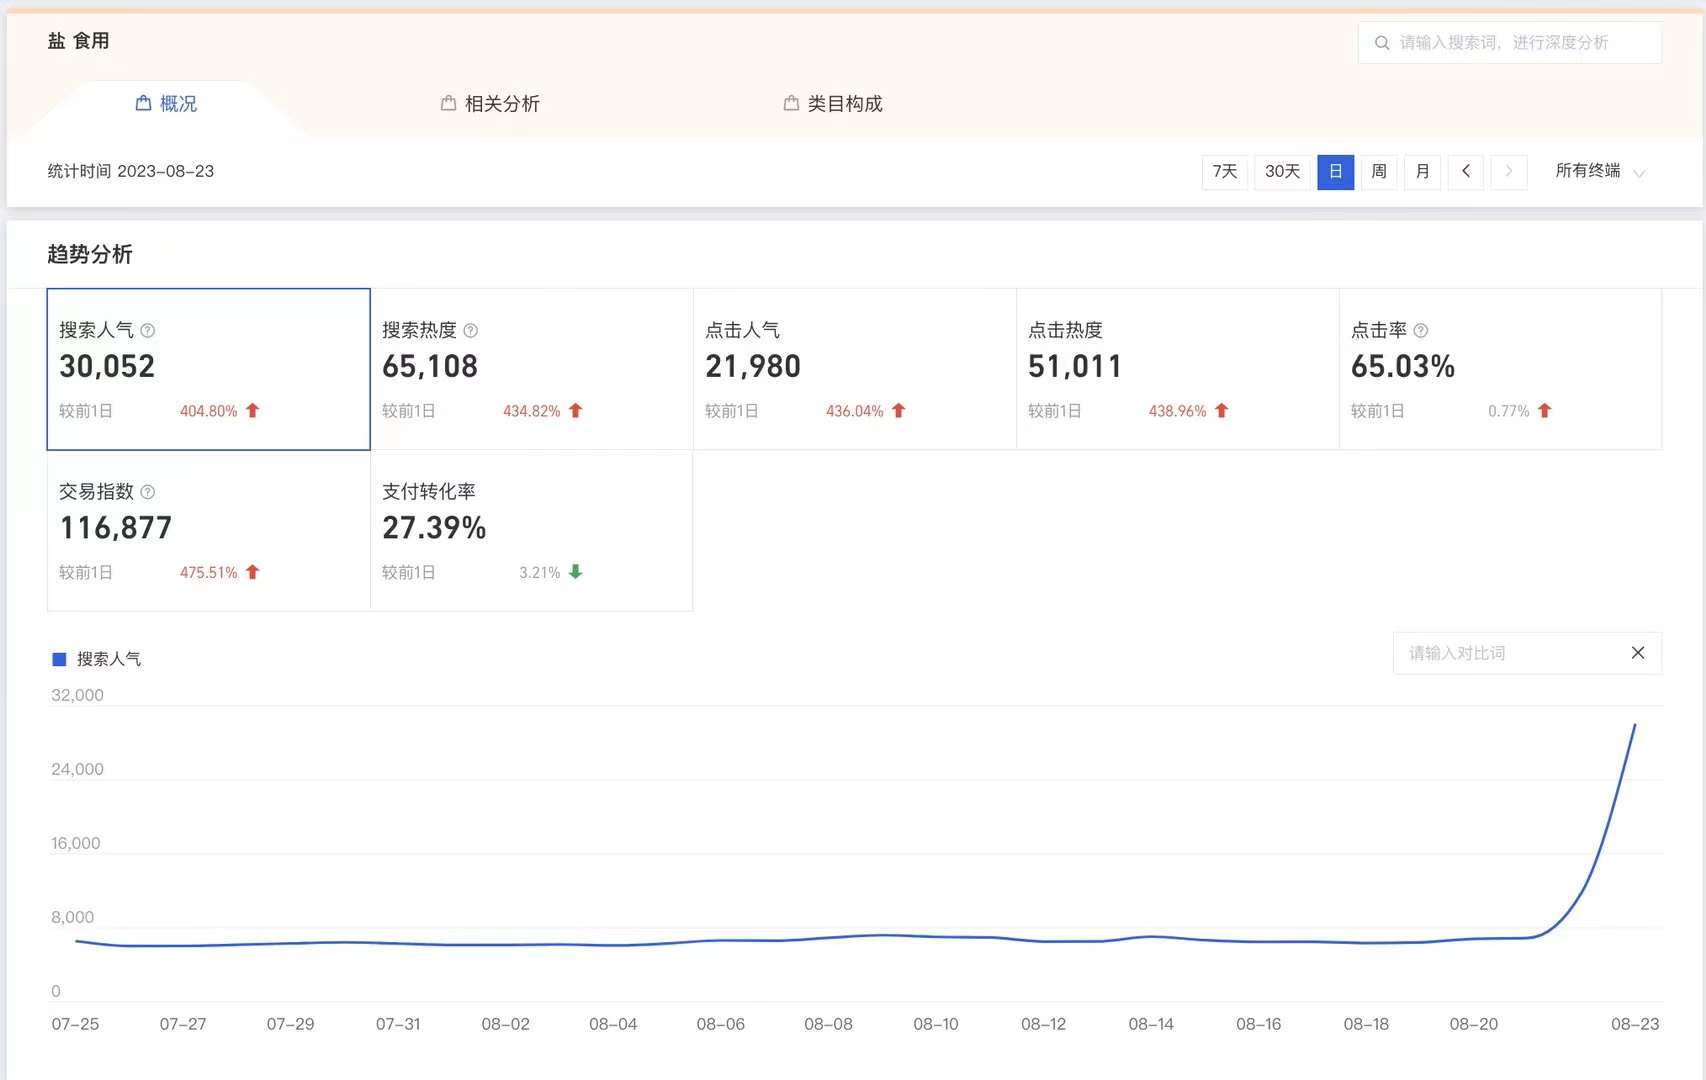Open the 相关分析 tab

(490, 104)
